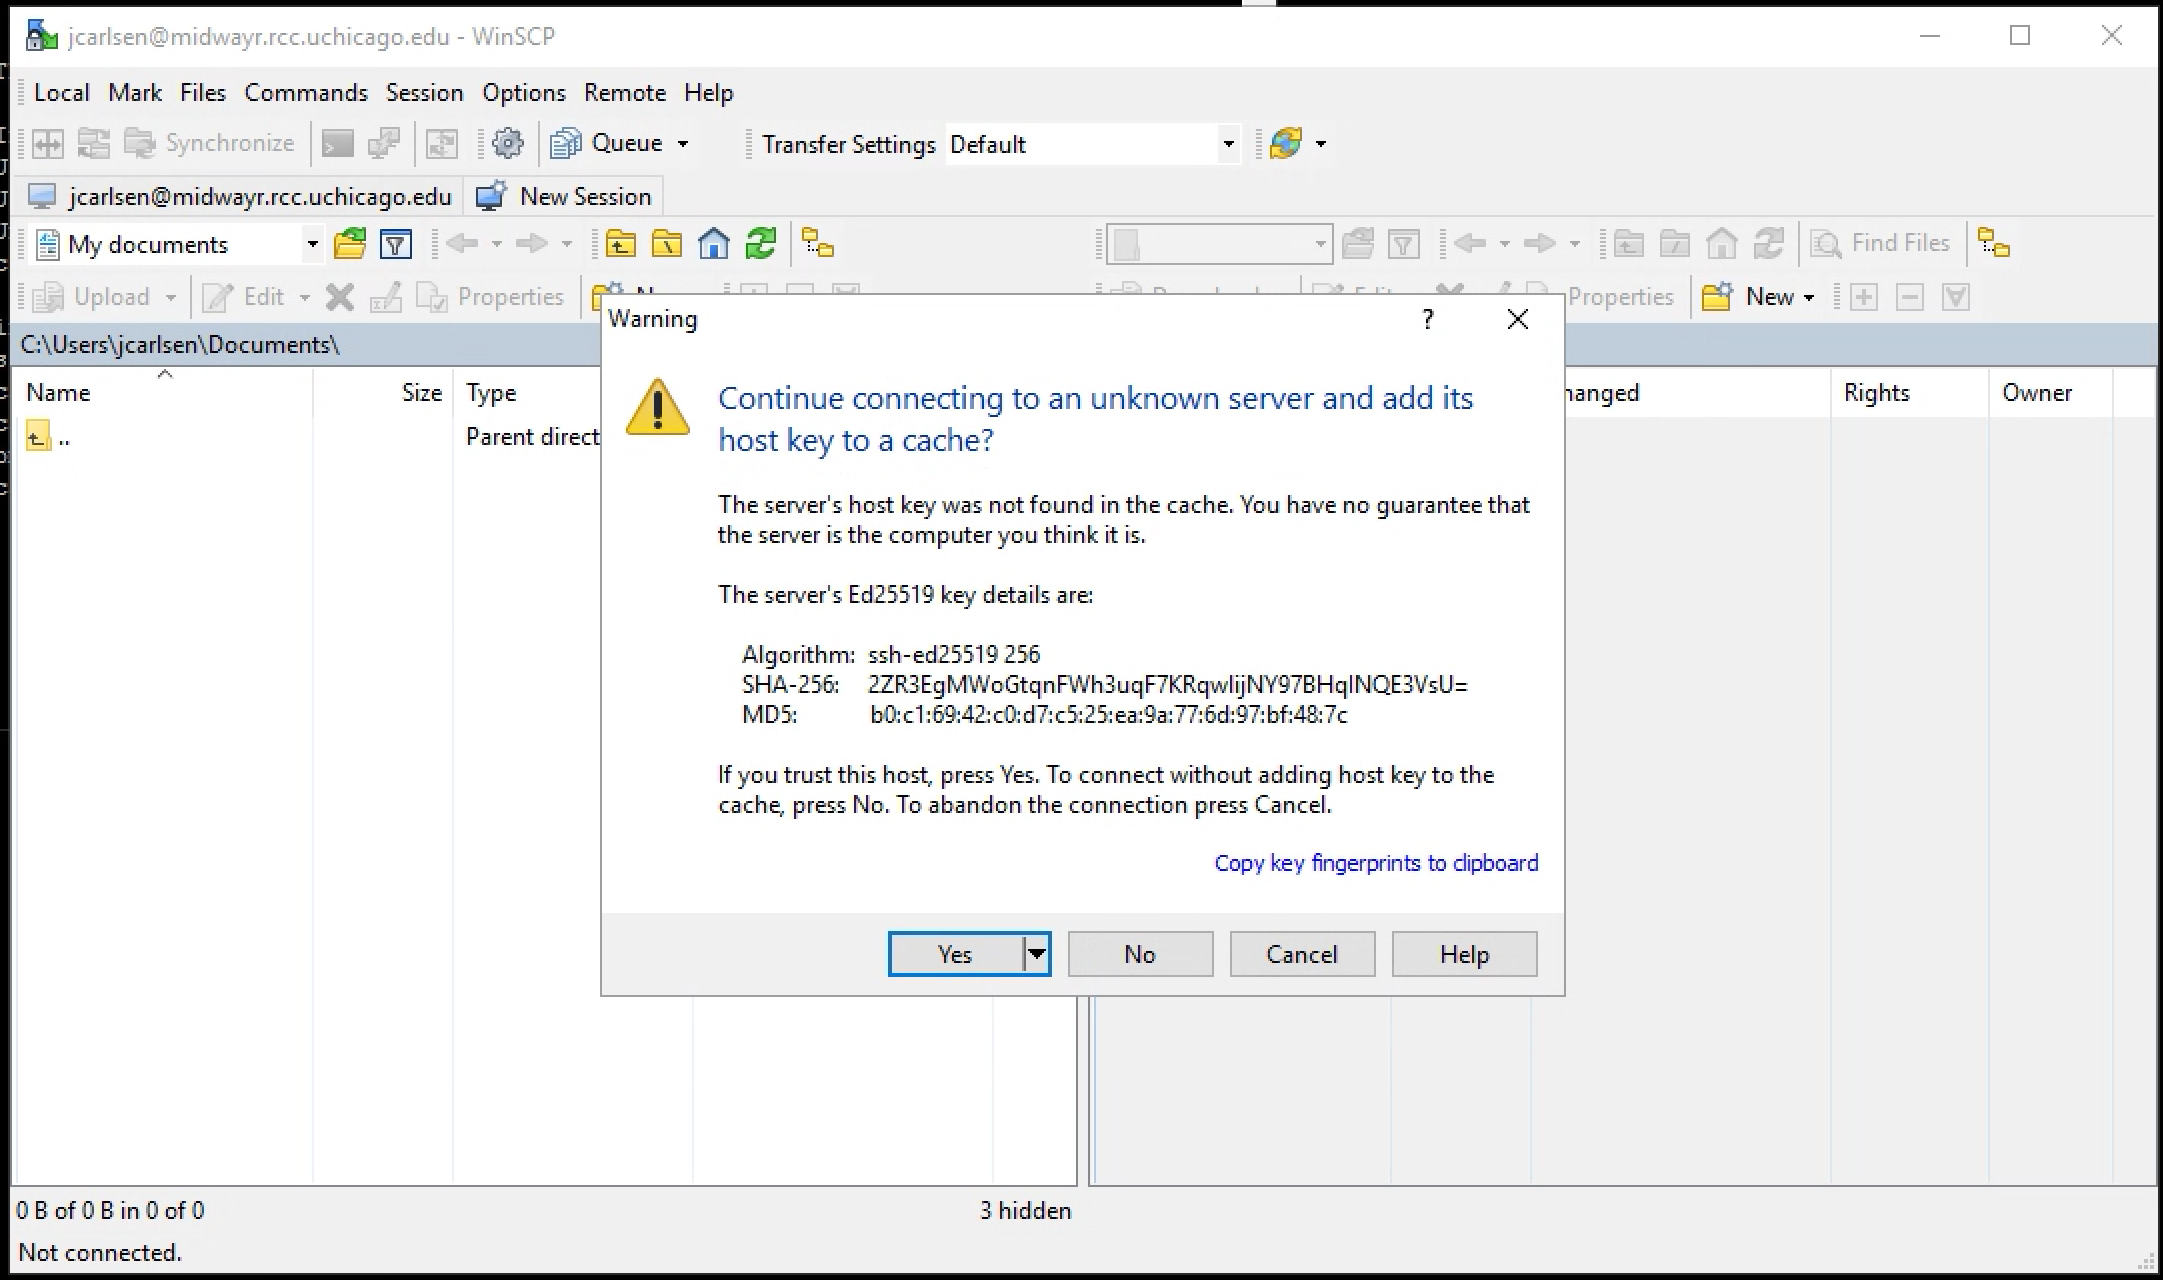Open the Local menu
This screenshot has width=2163, height=1280.
point(62,93)
